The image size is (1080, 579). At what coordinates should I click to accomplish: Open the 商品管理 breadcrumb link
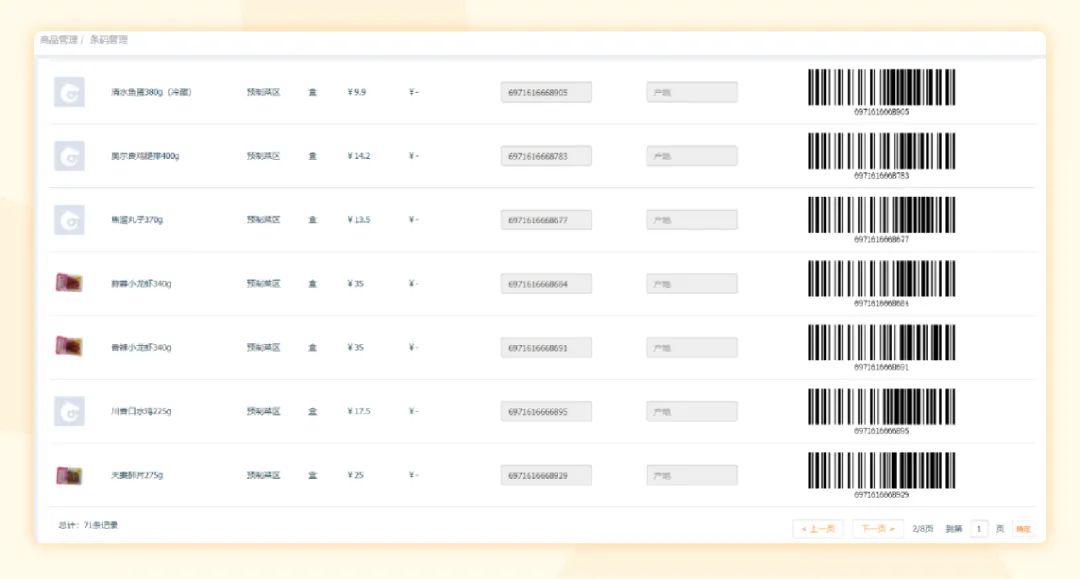coord(59,40)
